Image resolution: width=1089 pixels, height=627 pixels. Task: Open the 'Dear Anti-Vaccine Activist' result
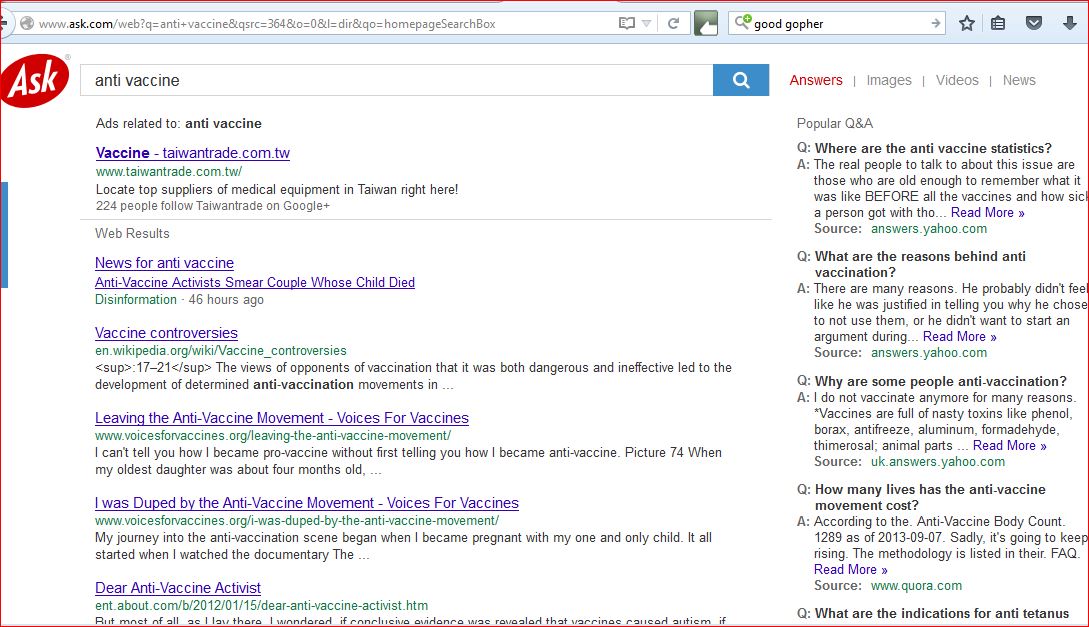click(178, 588)
